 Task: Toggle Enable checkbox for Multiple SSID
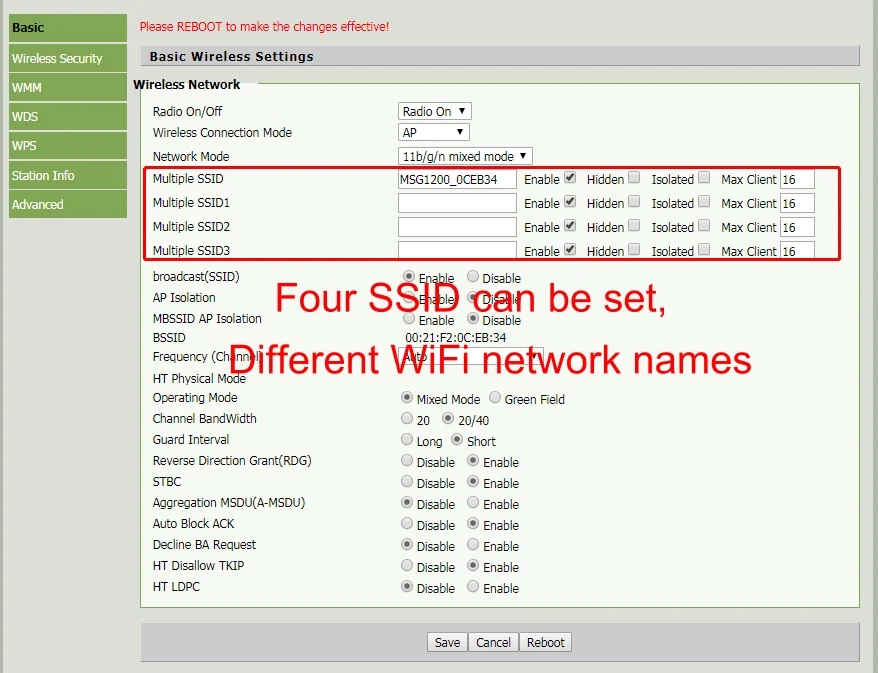570,177
